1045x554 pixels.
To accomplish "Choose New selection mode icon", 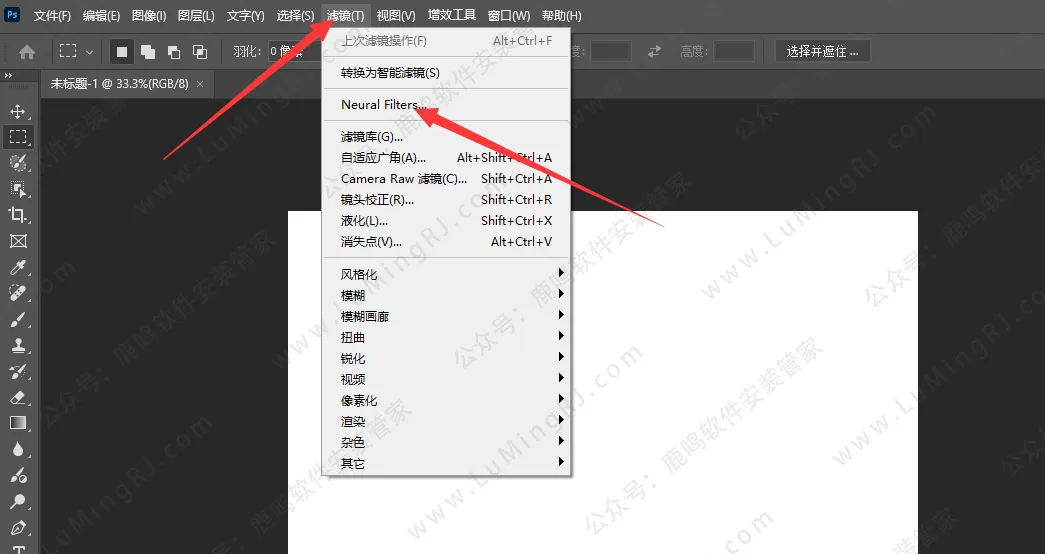I will click(122, 51).
